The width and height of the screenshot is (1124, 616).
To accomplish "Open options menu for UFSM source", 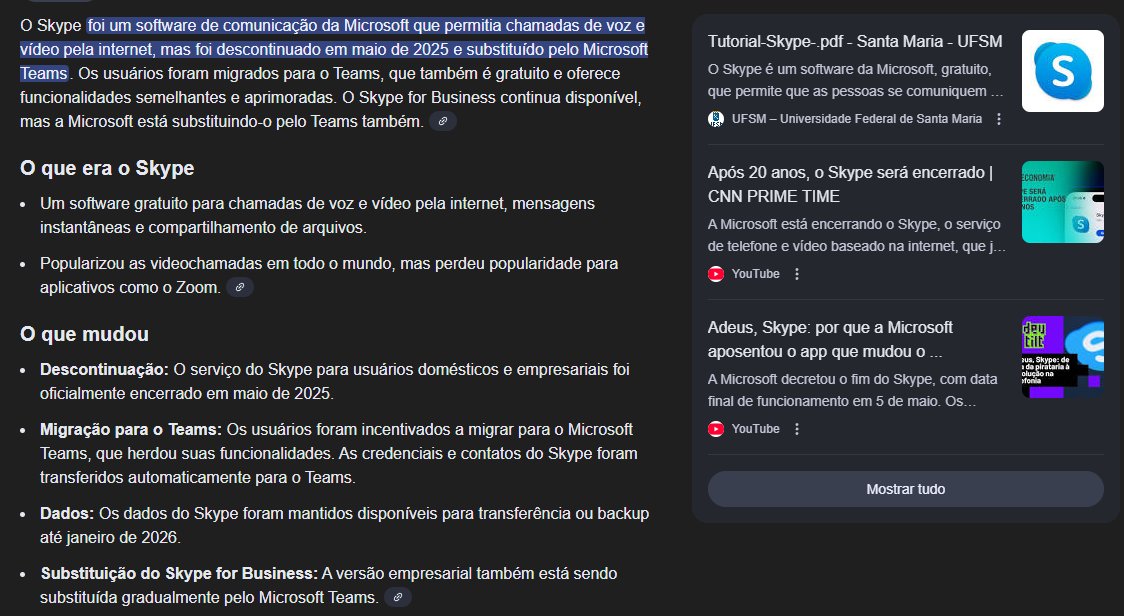I will point(999,119).
